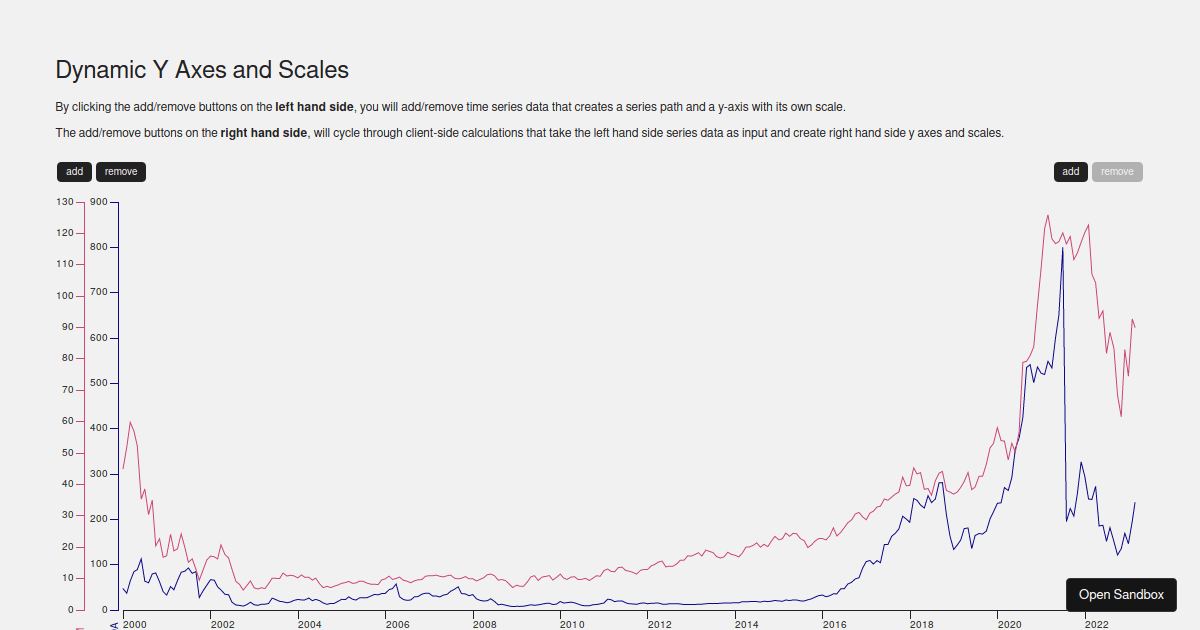The height and width of the screenshot is (630, 1200).
Task: Click the blue series 2021 spike peak
Action: [x=1062, y=250]
